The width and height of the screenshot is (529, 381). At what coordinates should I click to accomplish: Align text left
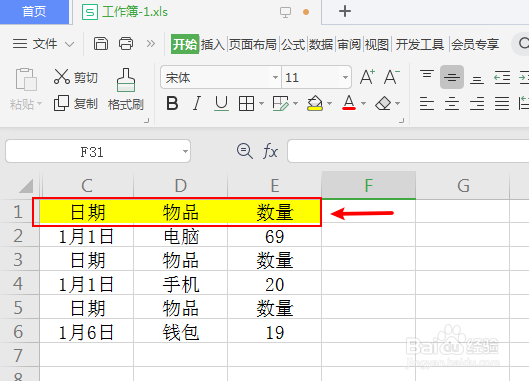point(427,103)
